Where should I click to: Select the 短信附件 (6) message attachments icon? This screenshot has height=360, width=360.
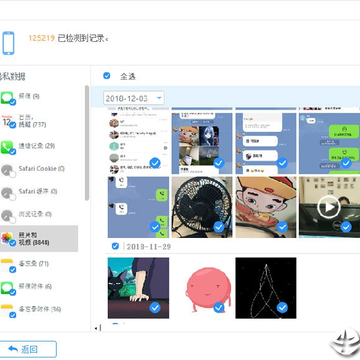[x=7, y=287]
